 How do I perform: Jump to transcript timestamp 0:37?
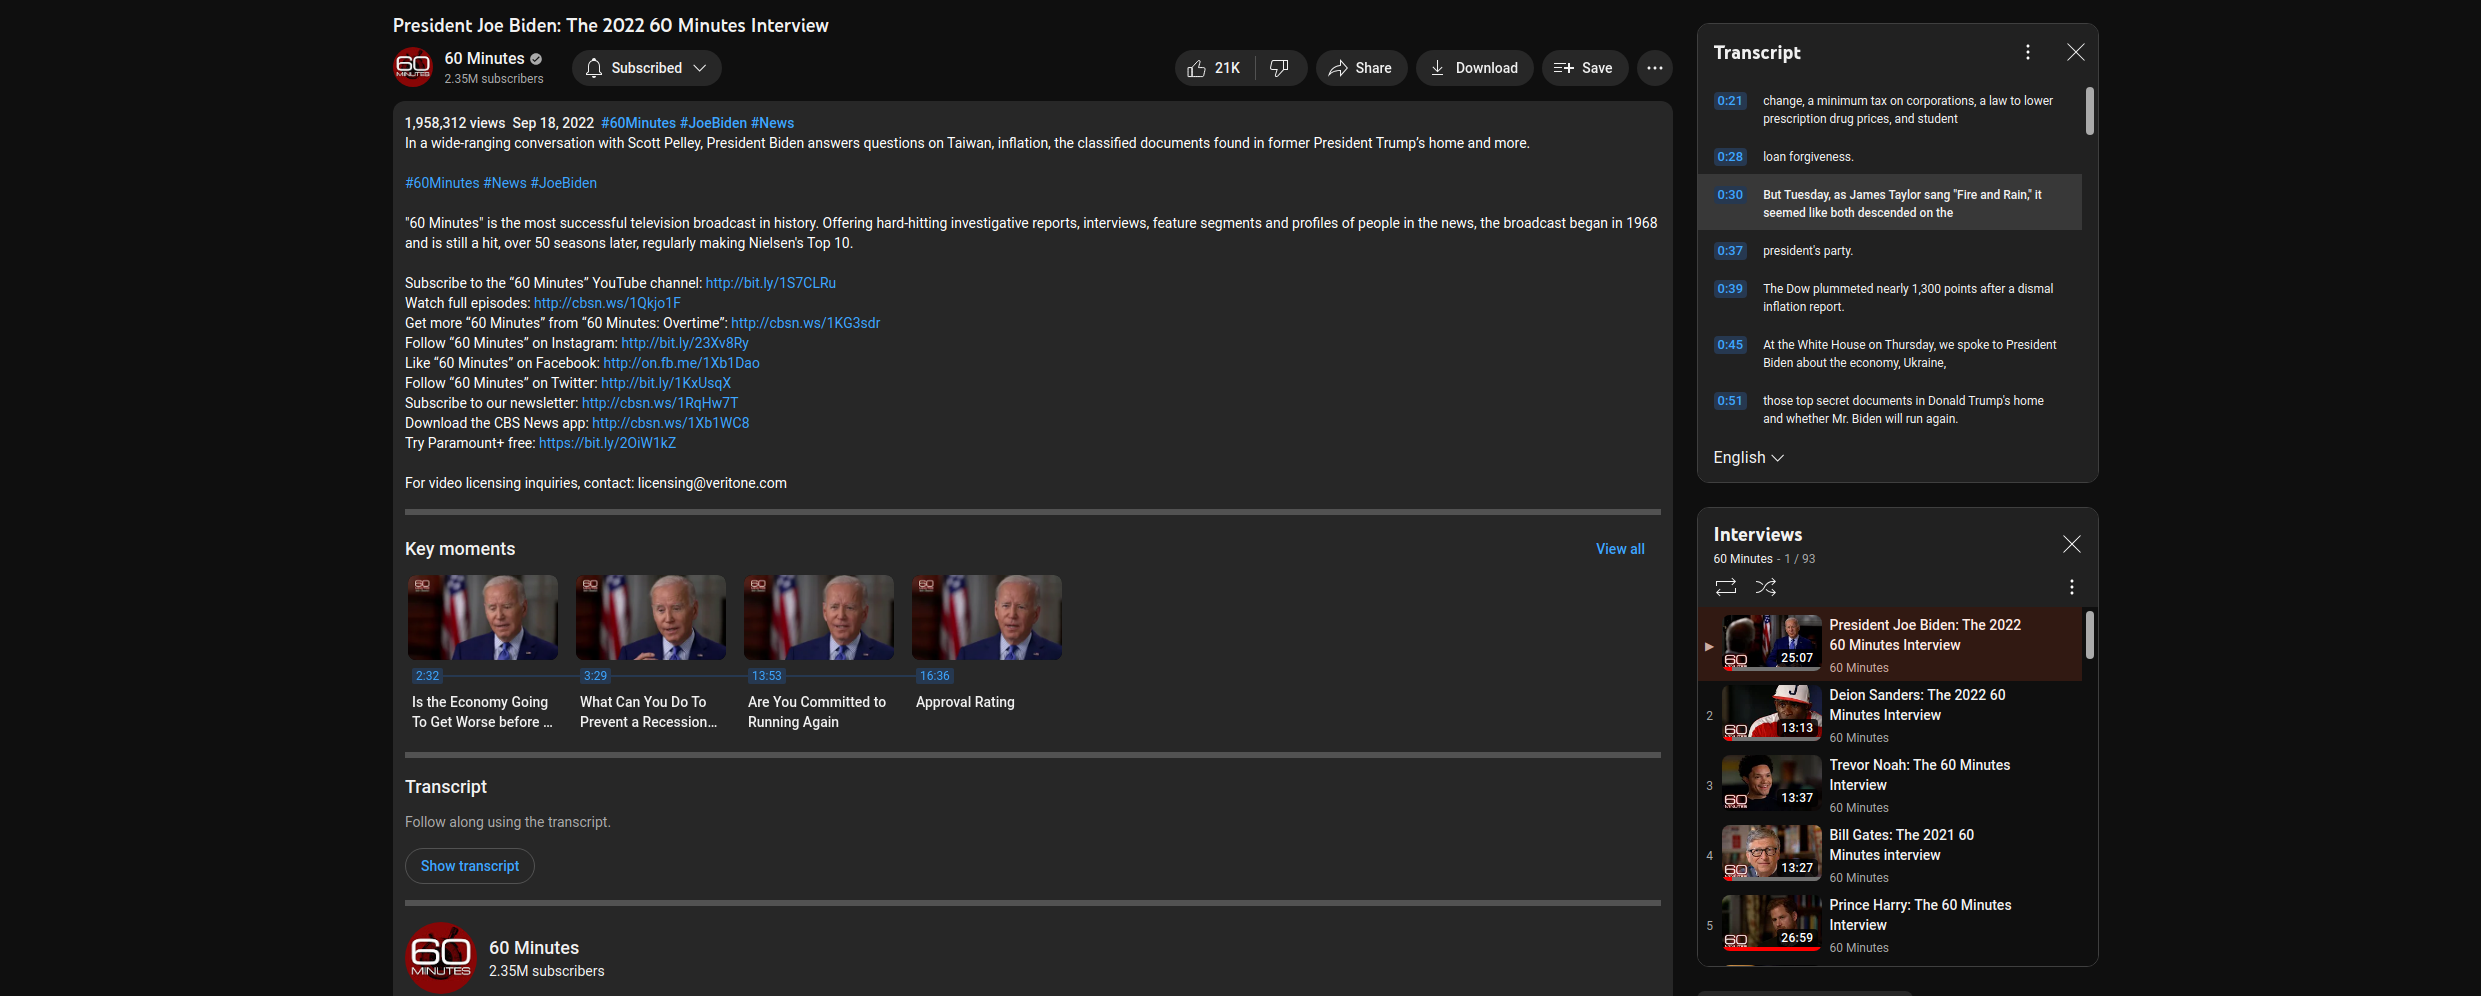click(1730, 251)
